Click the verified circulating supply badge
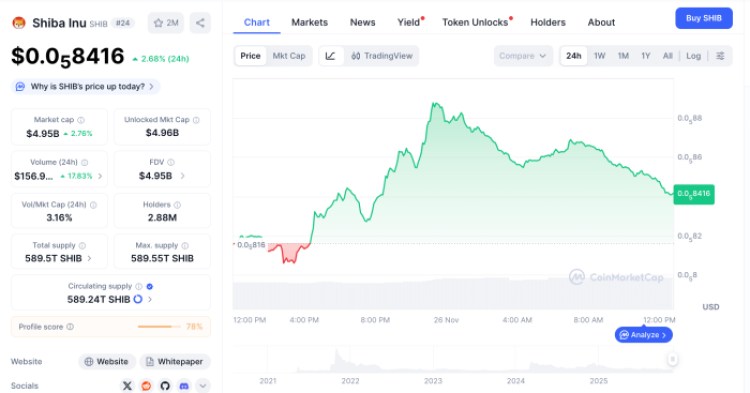This screenshot has height=393, width=750. click(x=150, y=286)
